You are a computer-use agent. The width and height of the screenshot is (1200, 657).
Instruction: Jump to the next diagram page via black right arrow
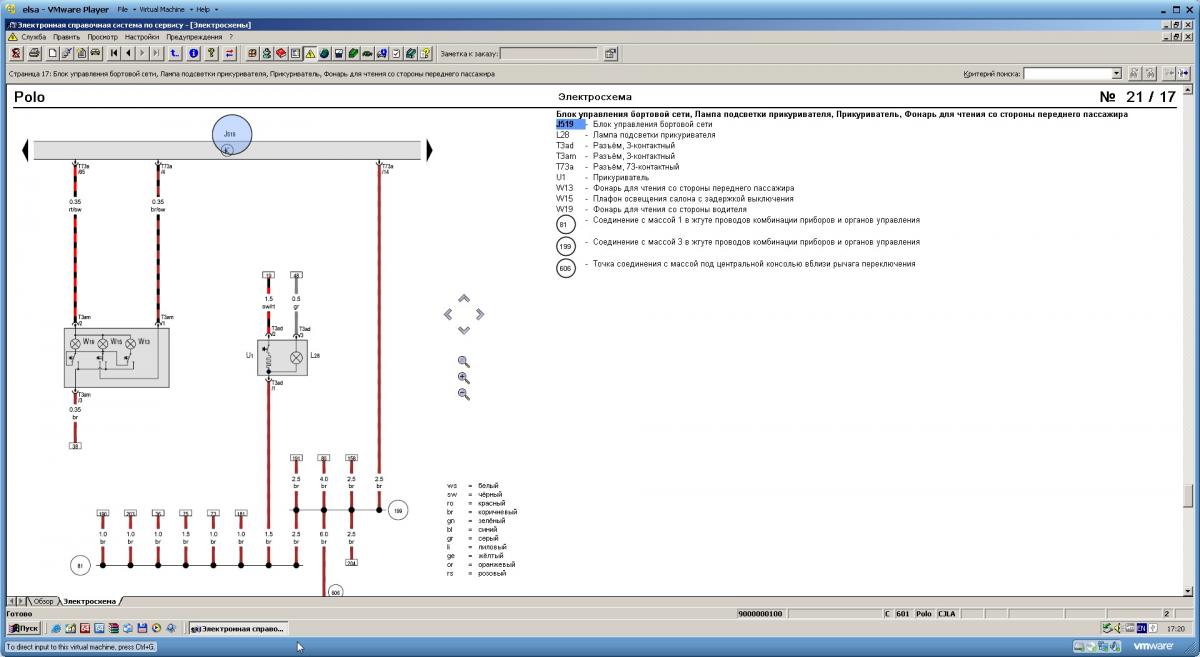(x=430, y=150)
